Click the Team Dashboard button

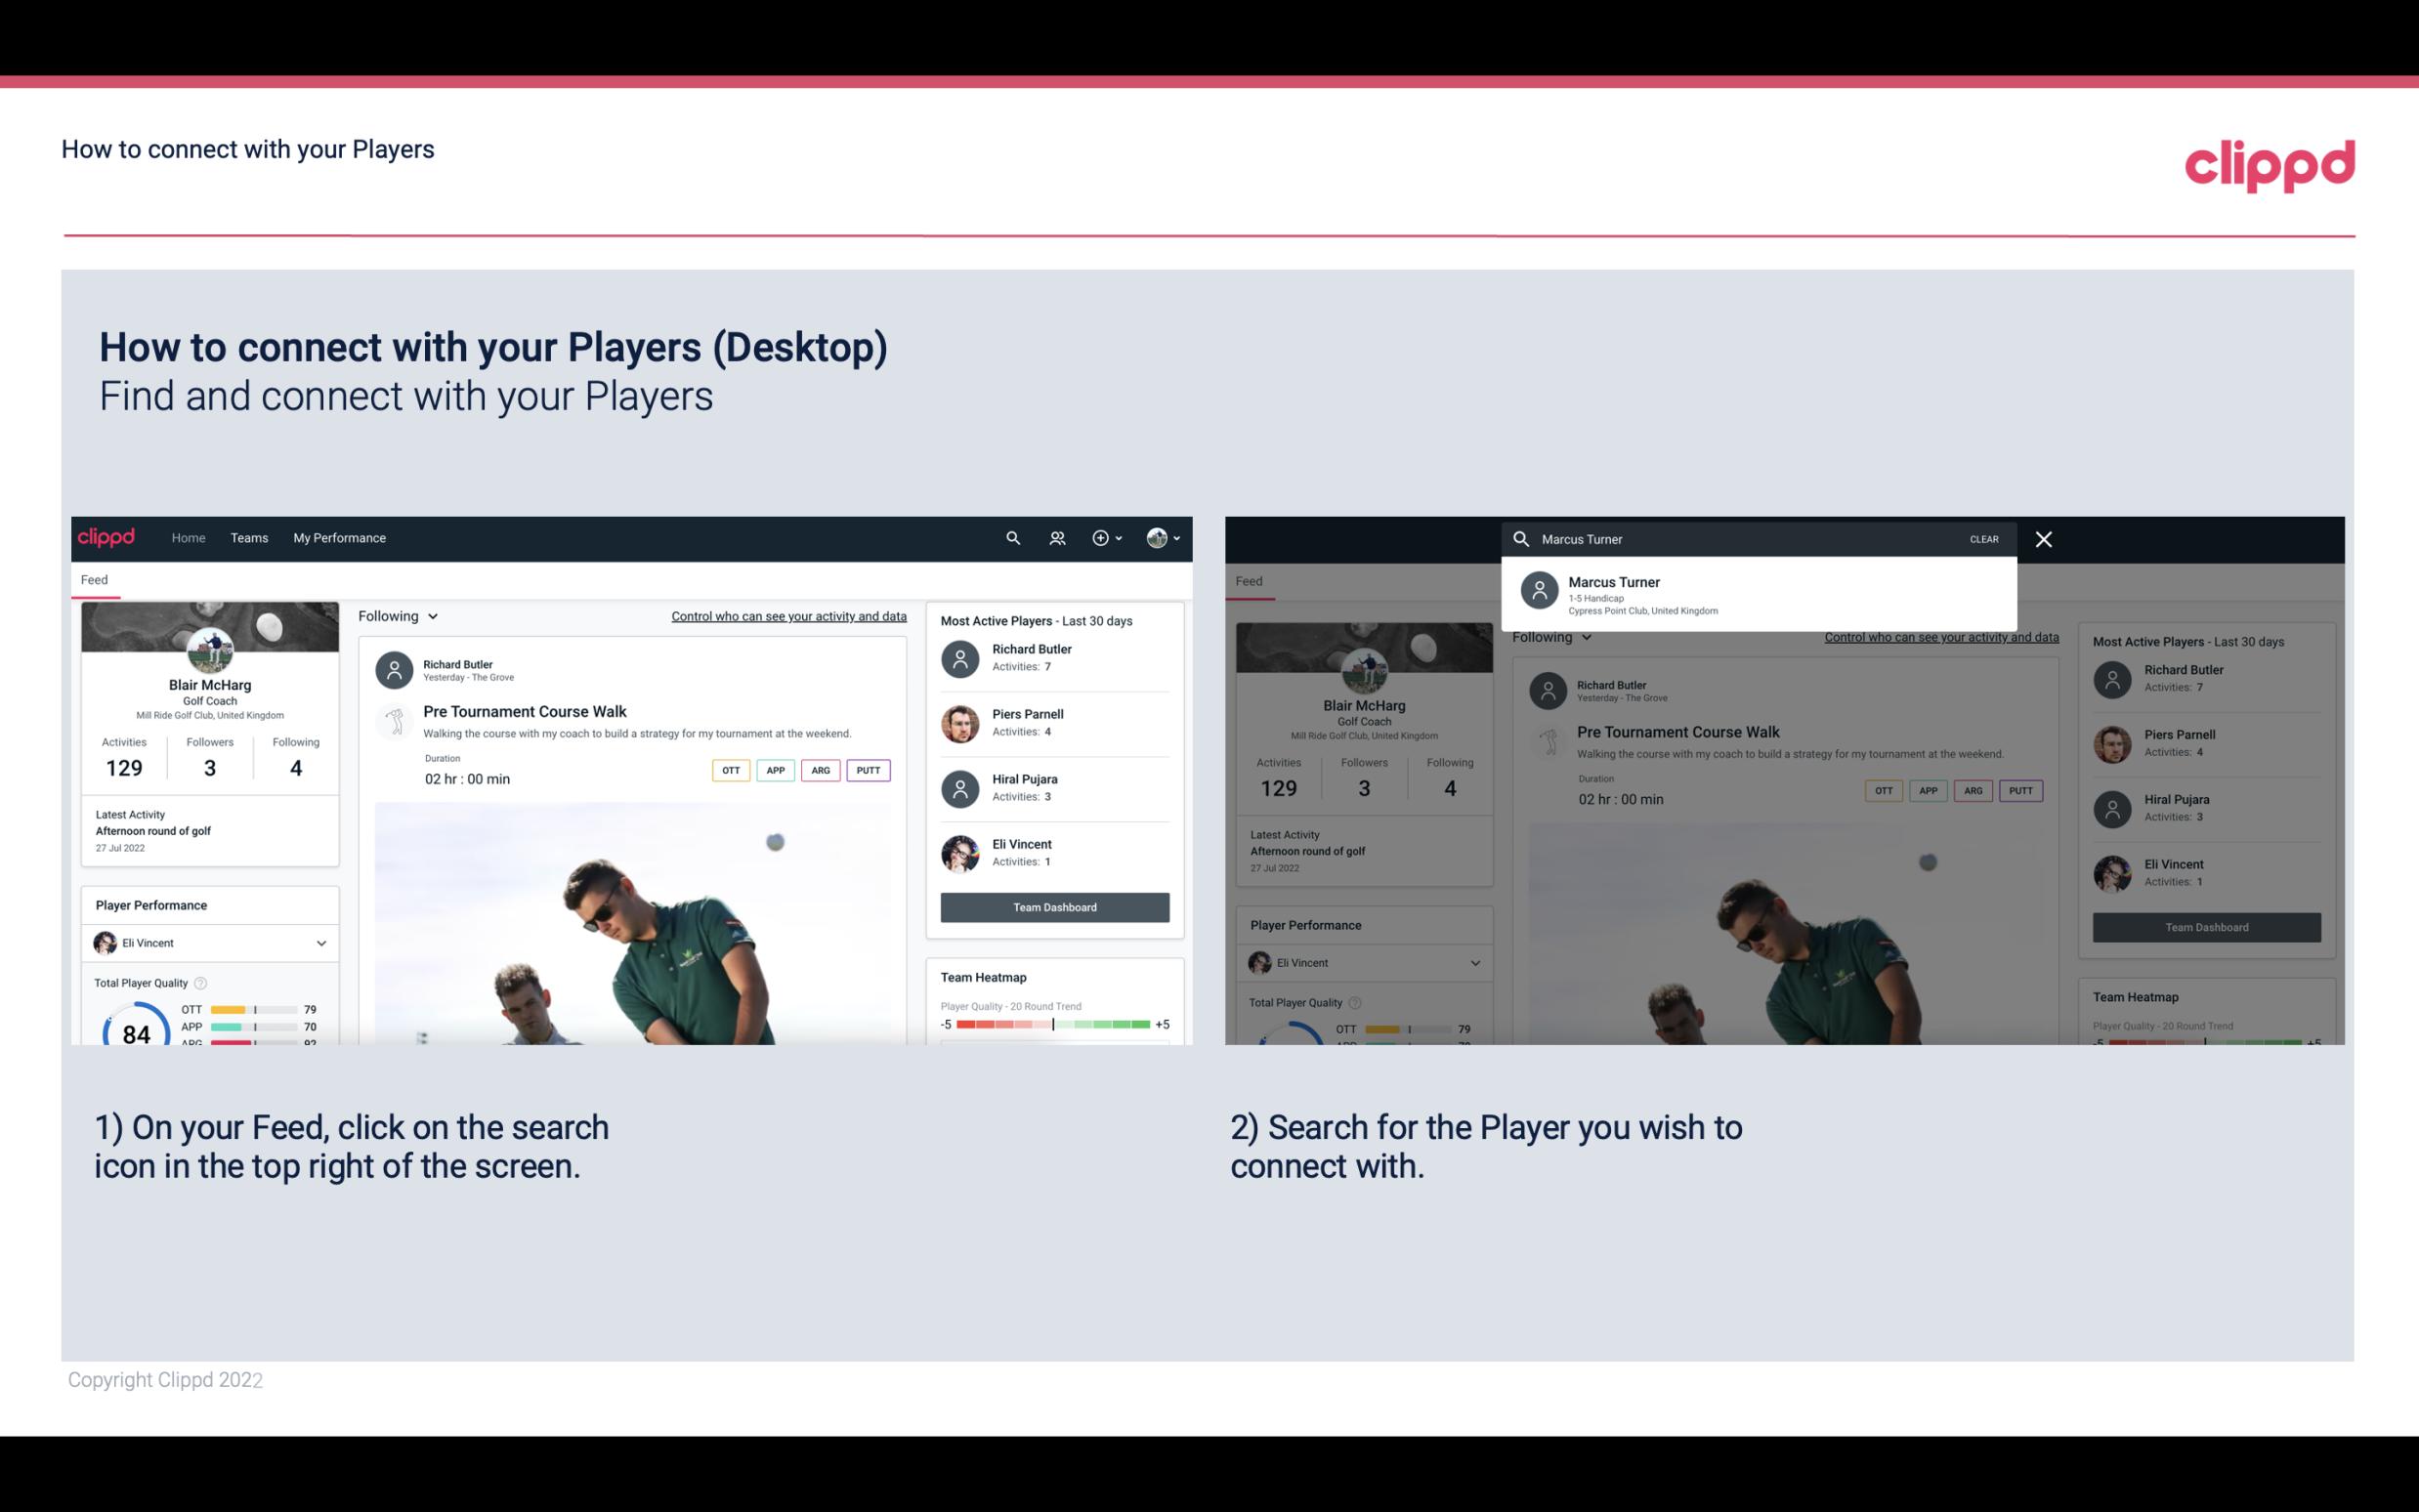click(1053, 905)
